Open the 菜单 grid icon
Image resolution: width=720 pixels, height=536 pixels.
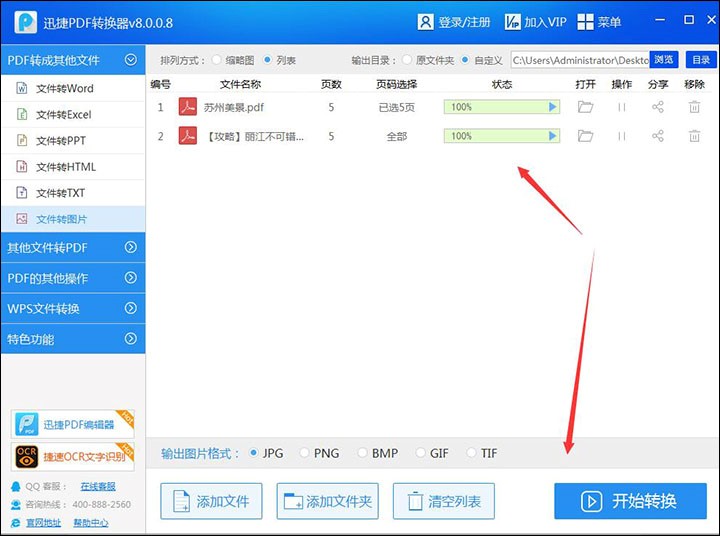pos(585,22)
